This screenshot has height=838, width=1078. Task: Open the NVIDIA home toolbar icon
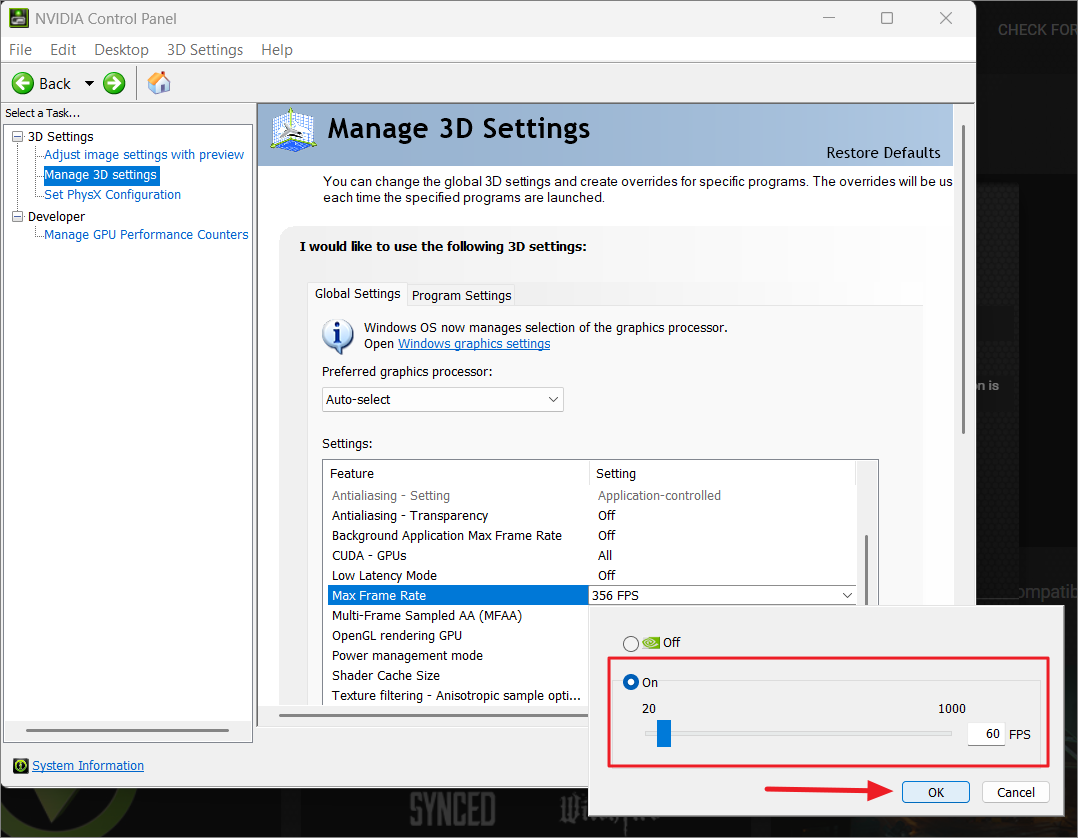158,83
